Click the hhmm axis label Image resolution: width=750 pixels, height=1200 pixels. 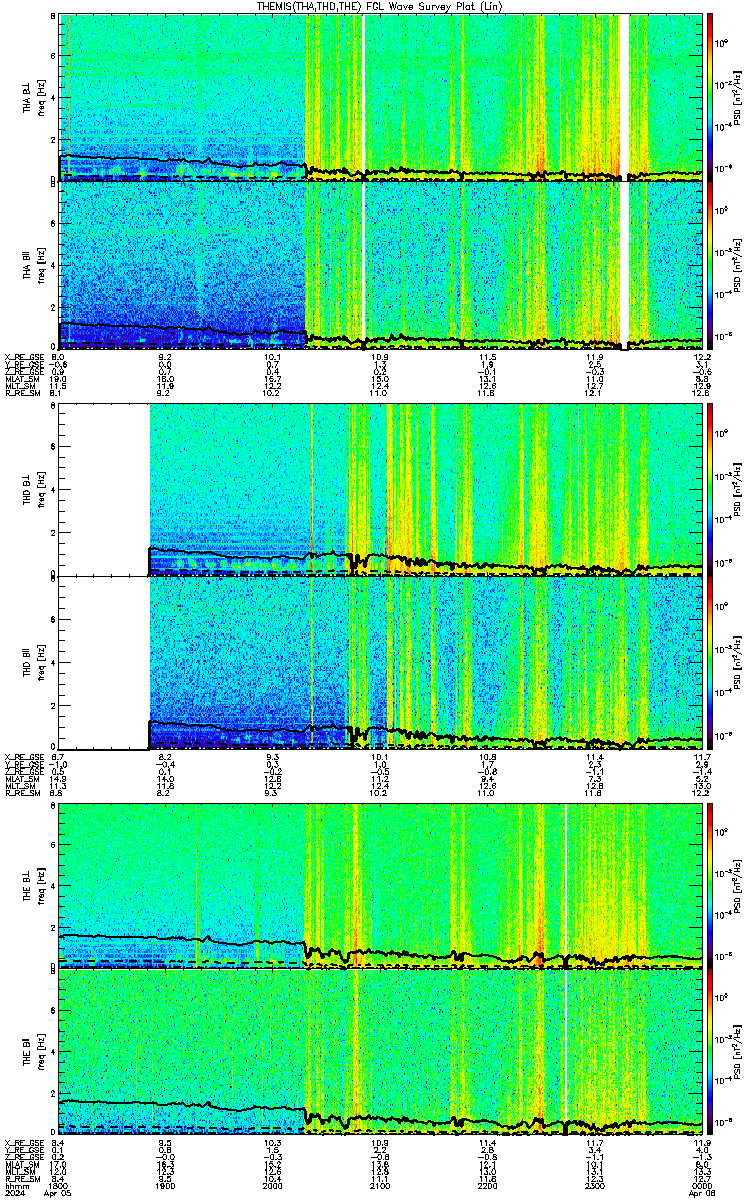15,1185
